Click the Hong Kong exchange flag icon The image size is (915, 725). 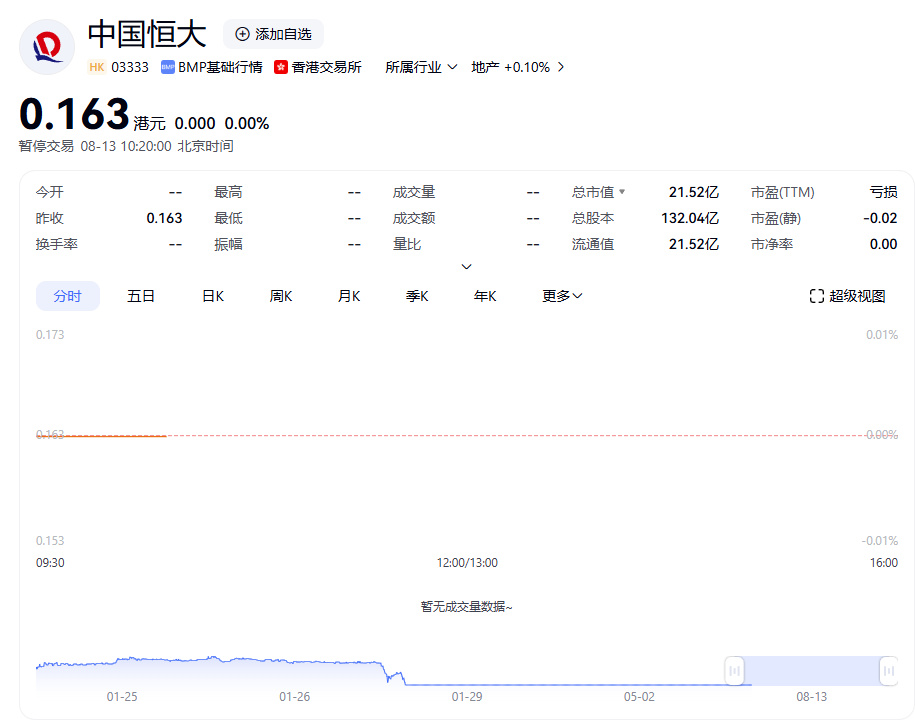[x=281, y=67]
